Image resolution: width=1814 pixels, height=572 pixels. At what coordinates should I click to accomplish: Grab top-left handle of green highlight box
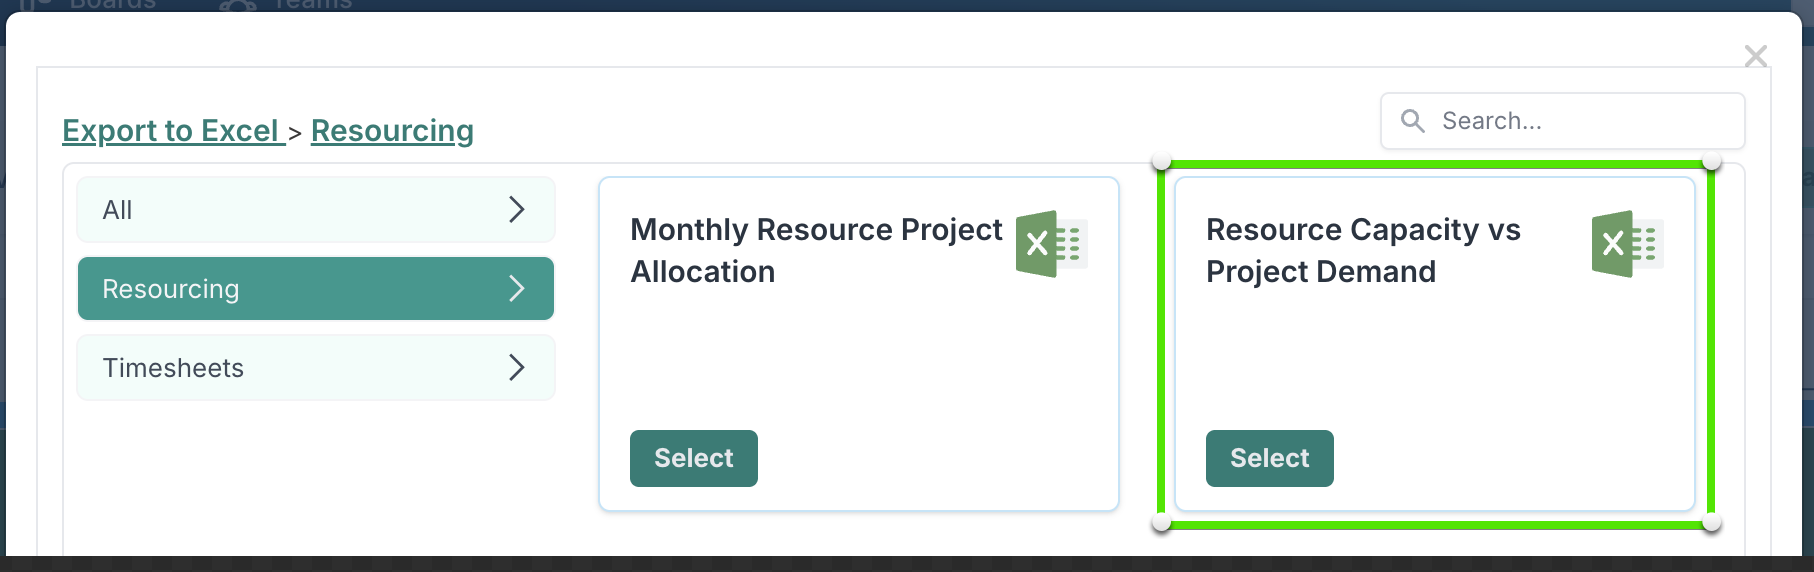(1161, 162)
